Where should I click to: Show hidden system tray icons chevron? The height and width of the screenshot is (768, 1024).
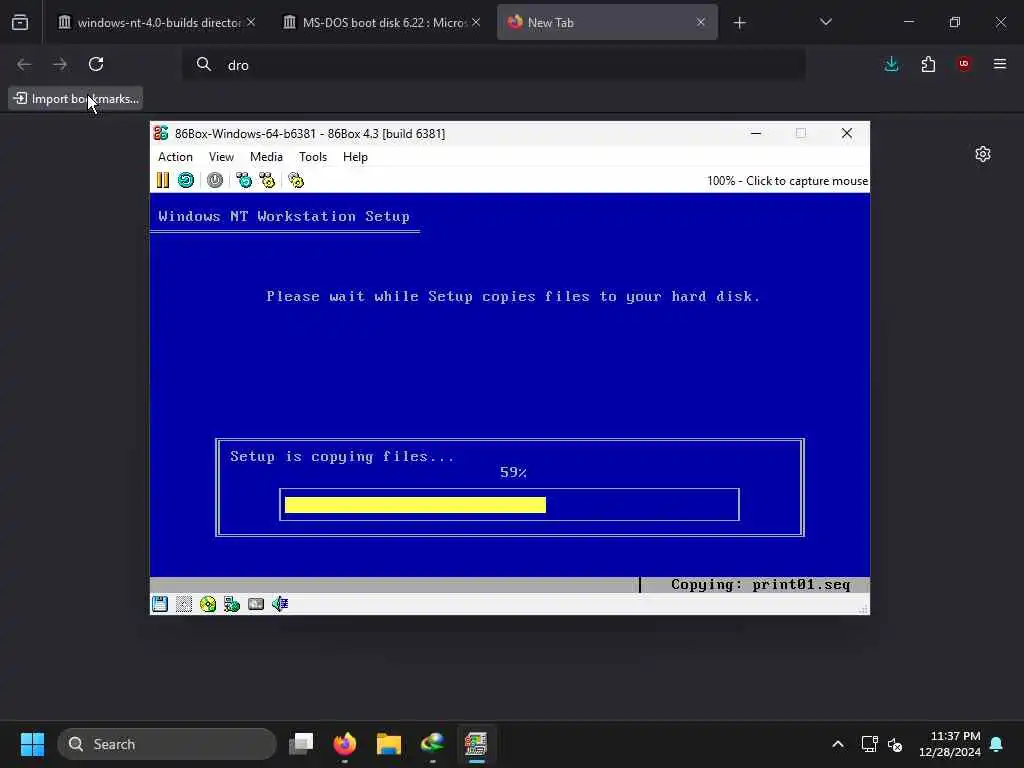click(838, 744)
